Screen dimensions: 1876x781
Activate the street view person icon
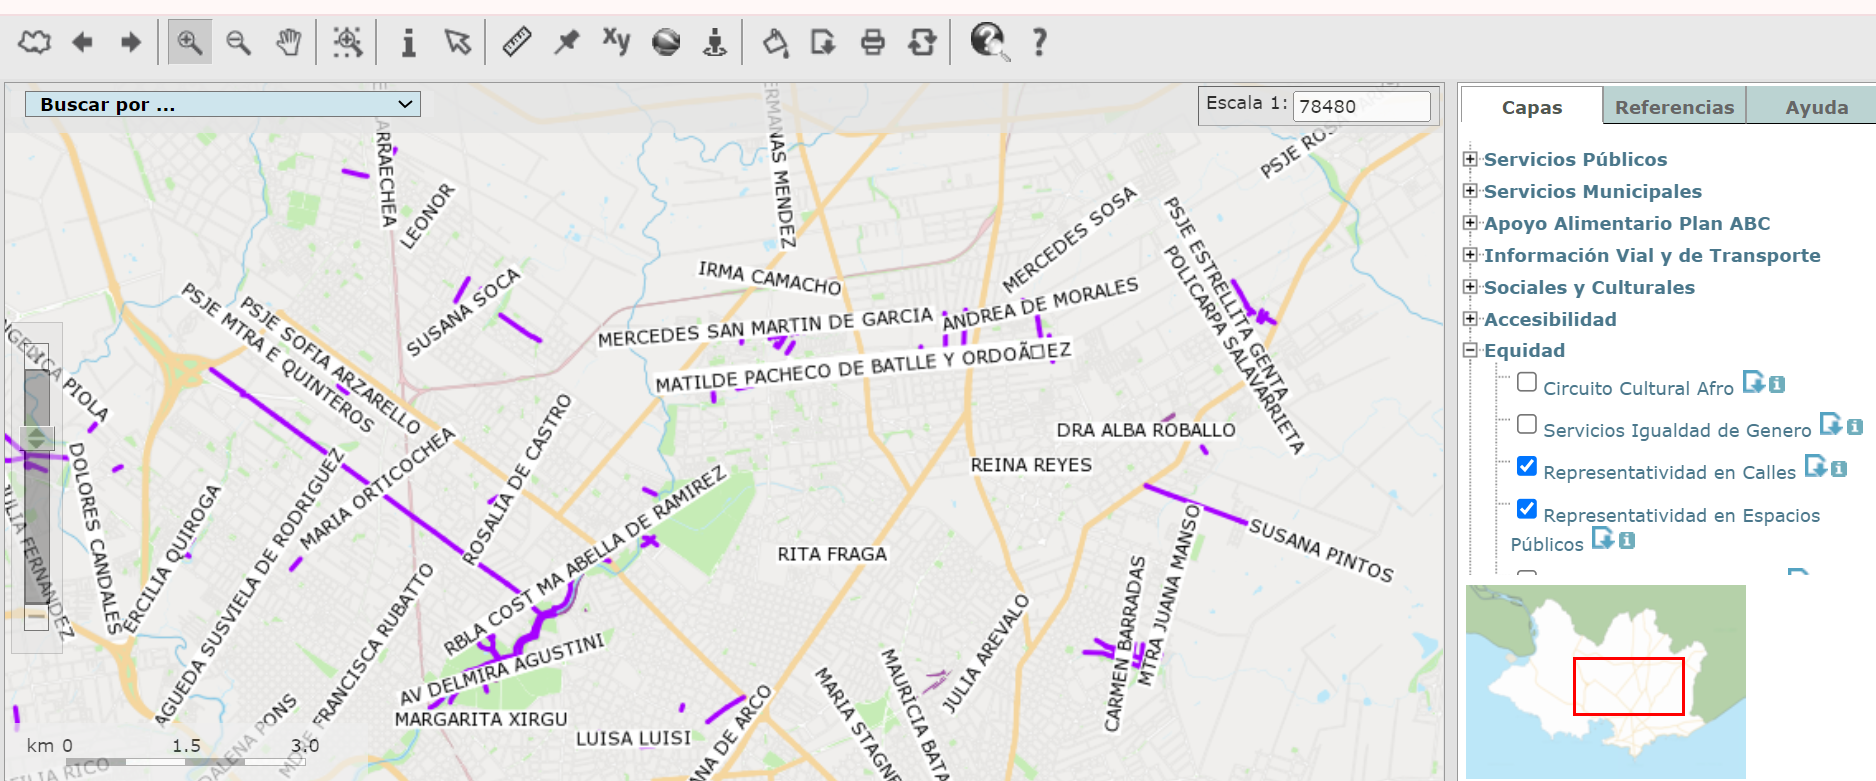click(715, 42)
